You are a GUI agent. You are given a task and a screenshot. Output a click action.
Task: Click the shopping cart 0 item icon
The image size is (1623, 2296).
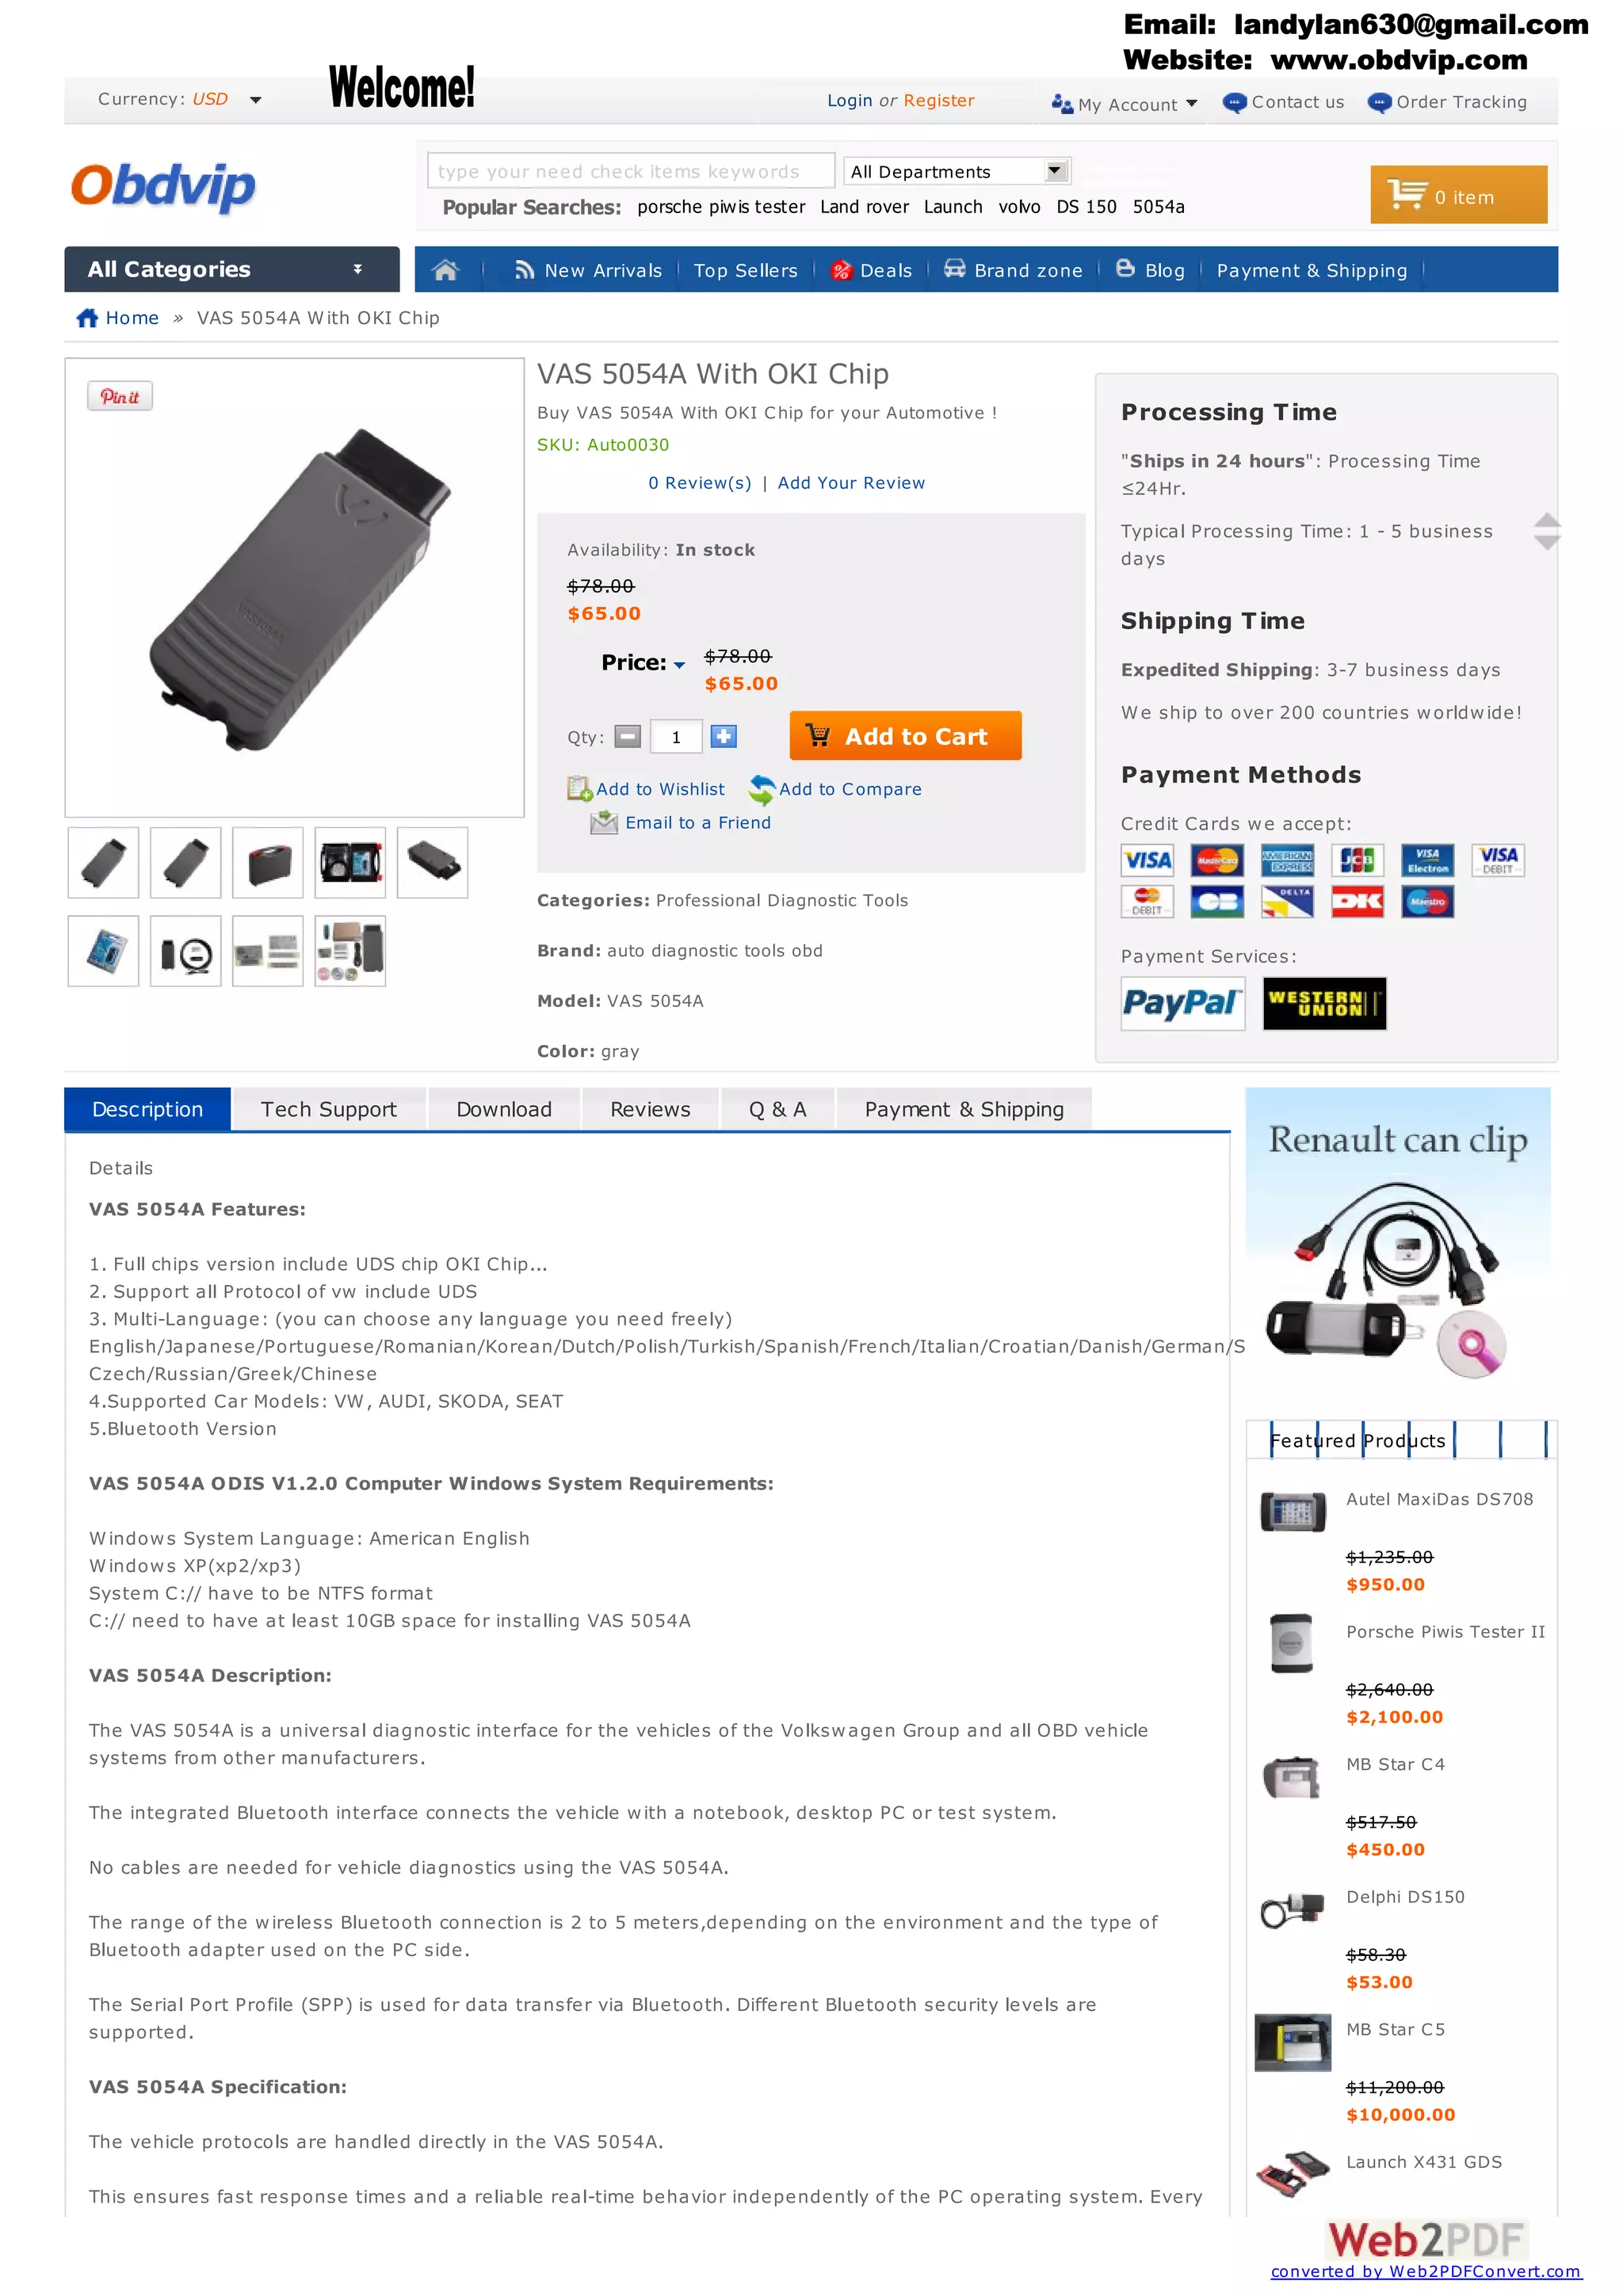coord(1407,194)
